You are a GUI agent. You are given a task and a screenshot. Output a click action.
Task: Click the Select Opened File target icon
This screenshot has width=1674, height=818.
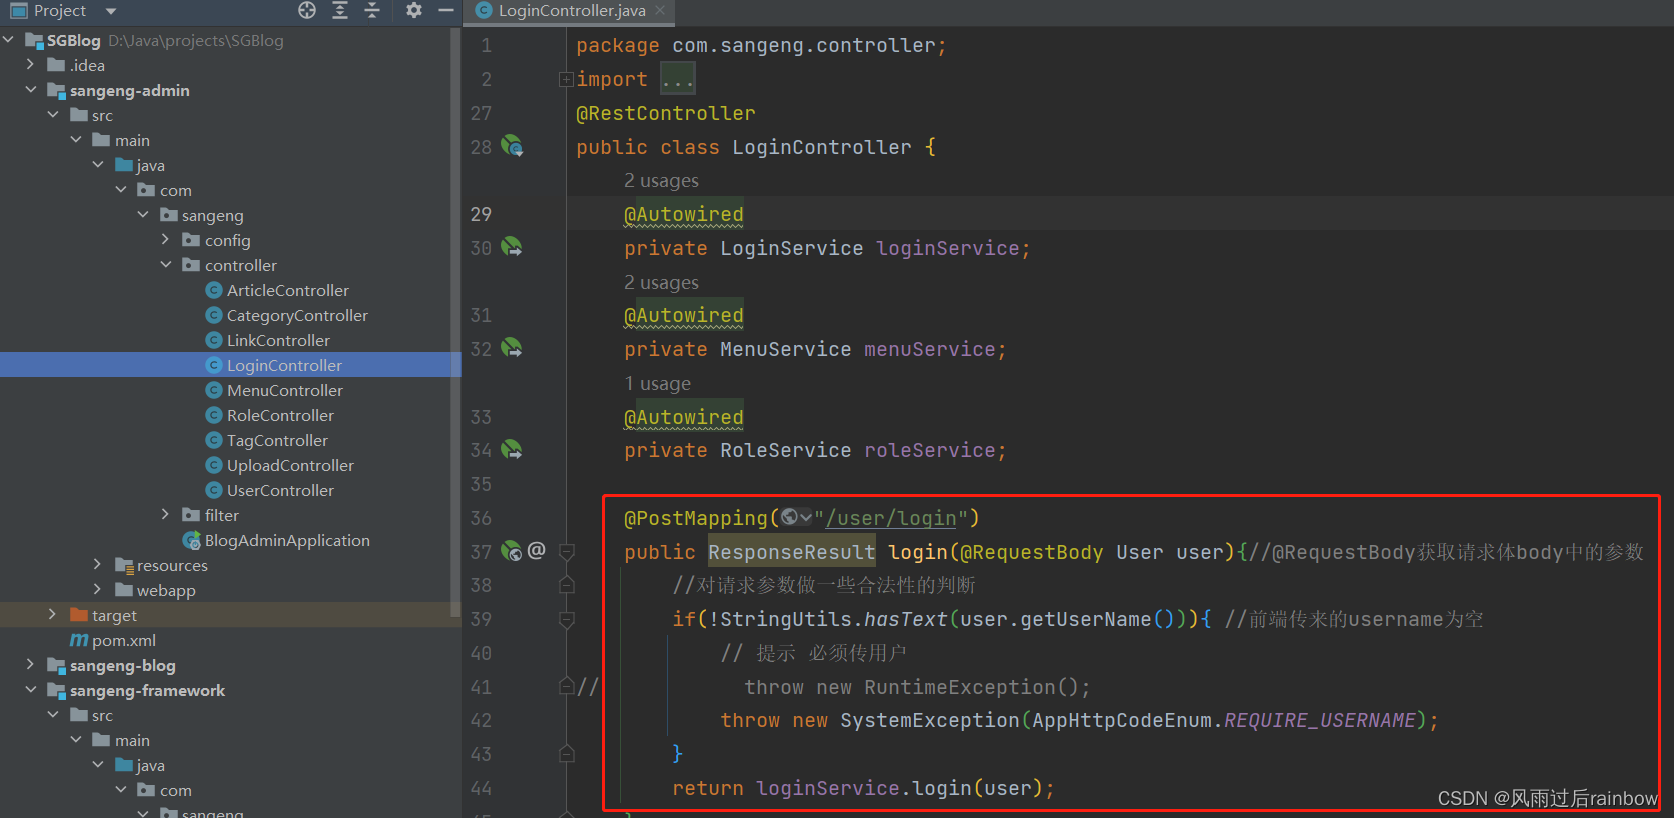click(307, 10)
